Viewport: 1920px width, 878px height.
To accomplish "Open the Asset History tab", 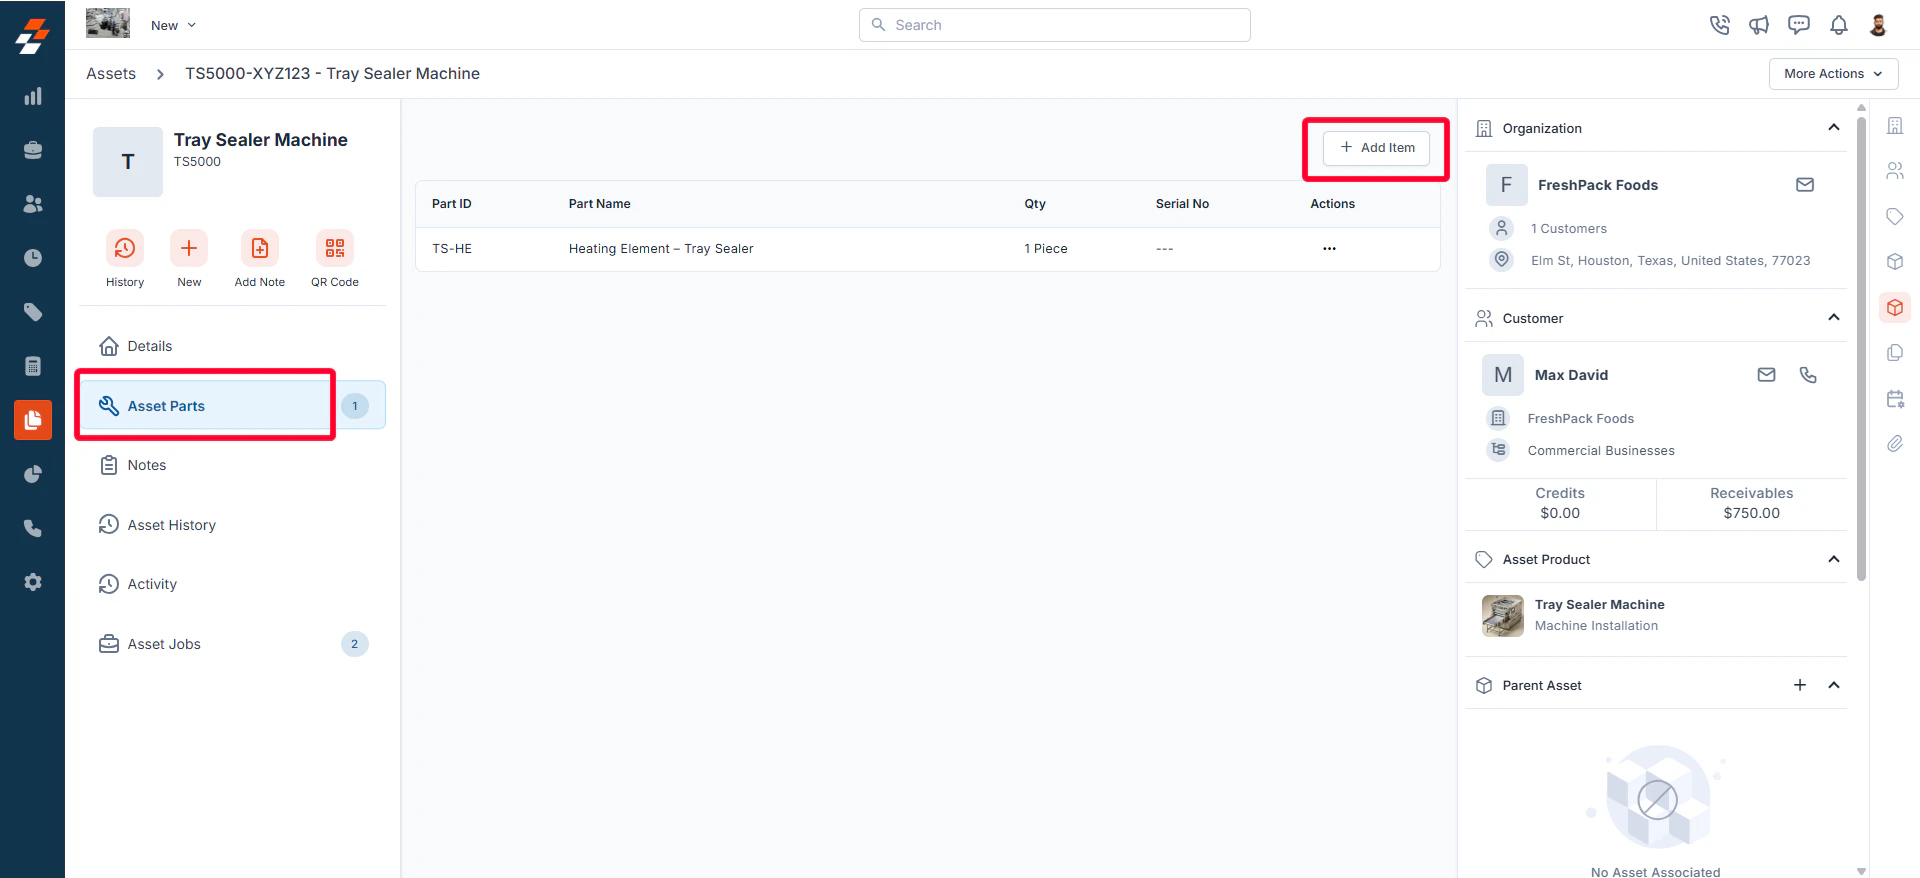I will point(232,525).
